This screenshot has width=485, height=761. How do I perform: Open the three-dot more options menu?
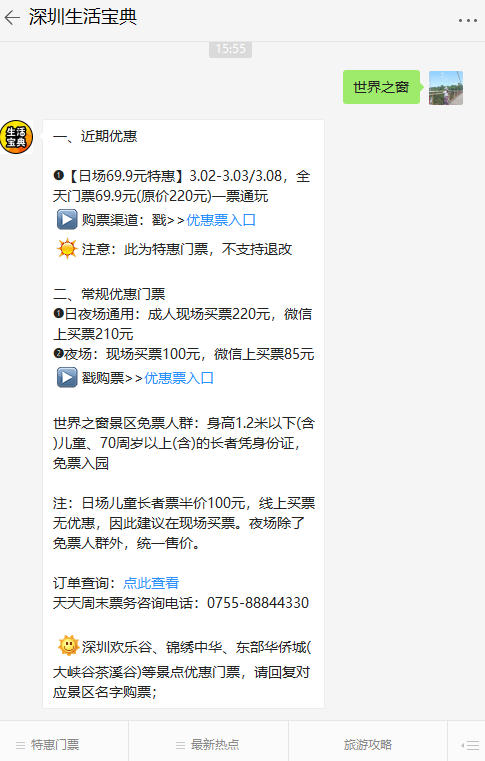[x=468, y=20]
